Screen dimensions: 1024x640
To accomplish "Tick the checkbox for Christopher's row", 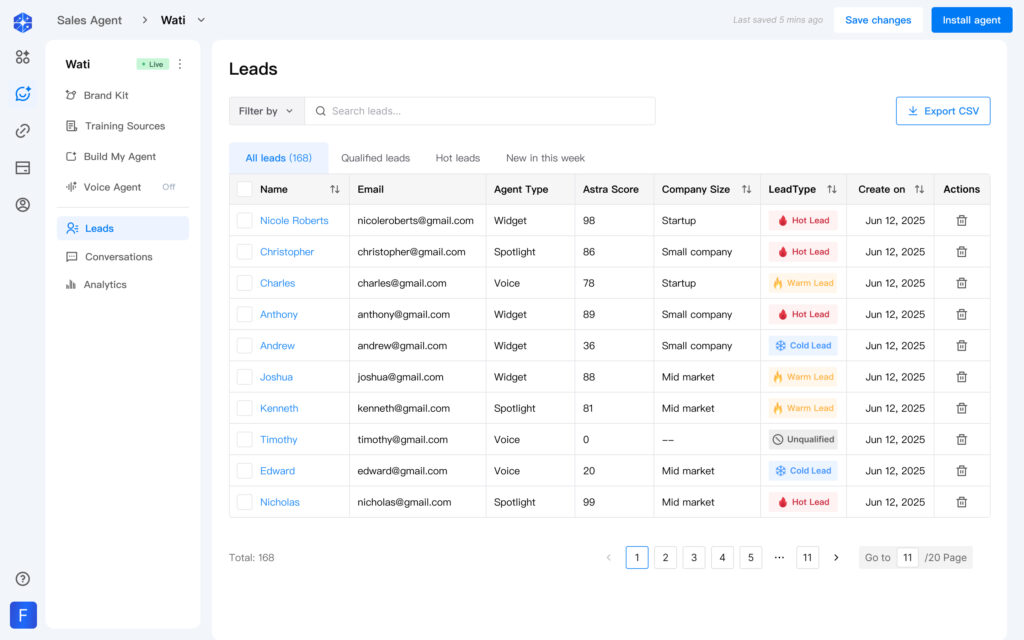I will point(245,252).
